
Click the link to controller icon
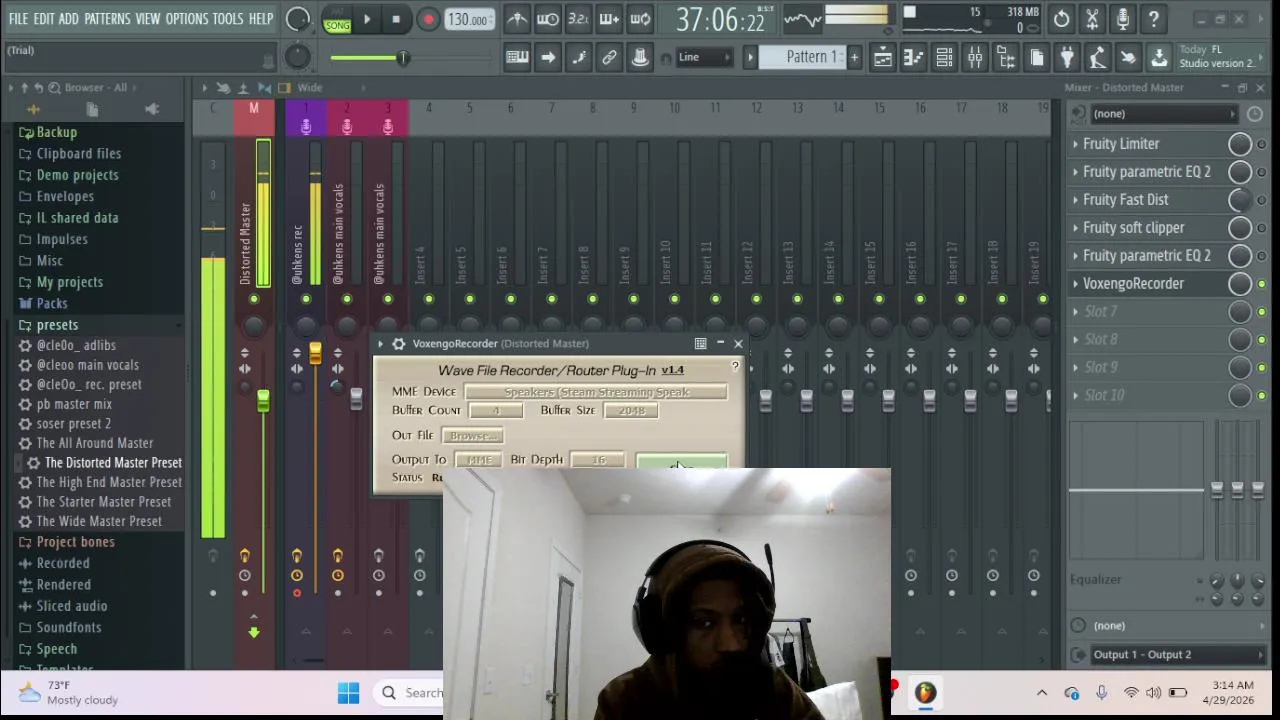609,57
